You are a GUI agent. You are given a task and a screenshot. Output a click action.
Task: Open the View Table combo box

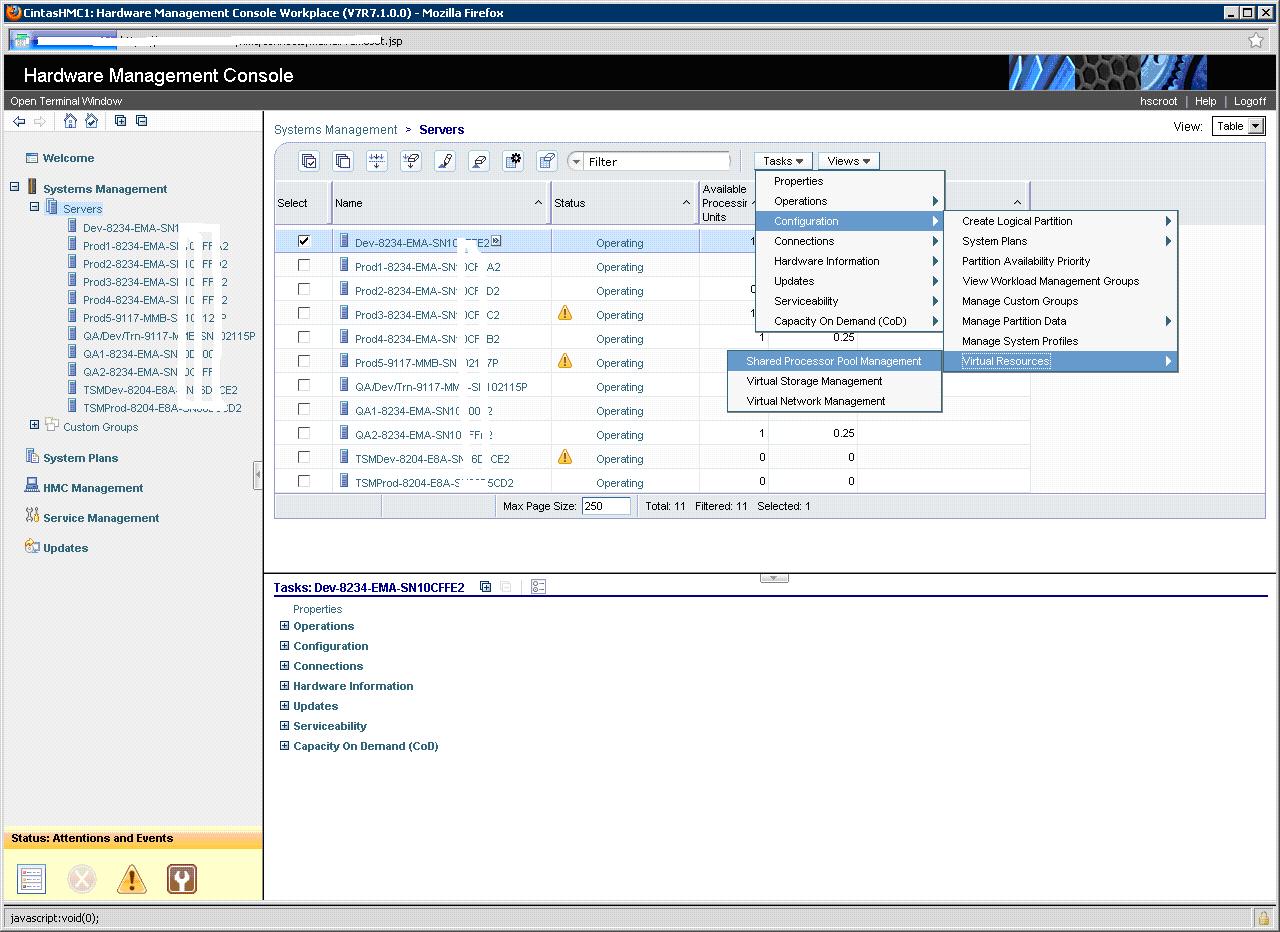[x=1239, y=126]
